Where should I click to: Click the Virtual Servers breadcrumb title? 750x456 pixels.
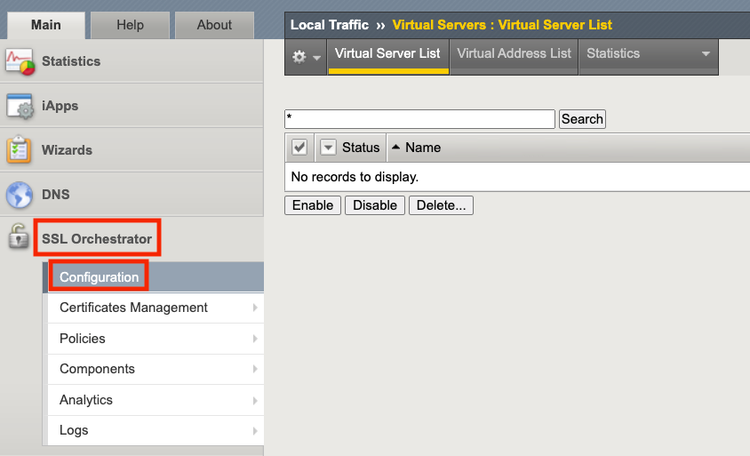(502, 25)
